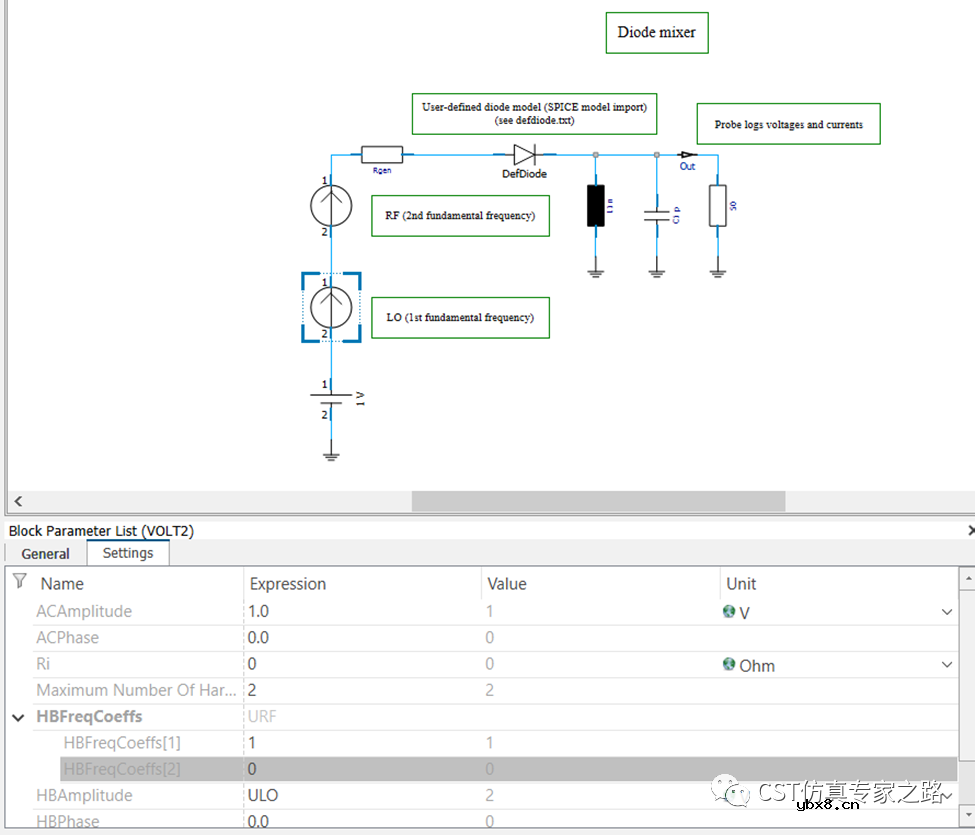Select the DefDiode diode component
Screen dimensions: 975x835
524,155
